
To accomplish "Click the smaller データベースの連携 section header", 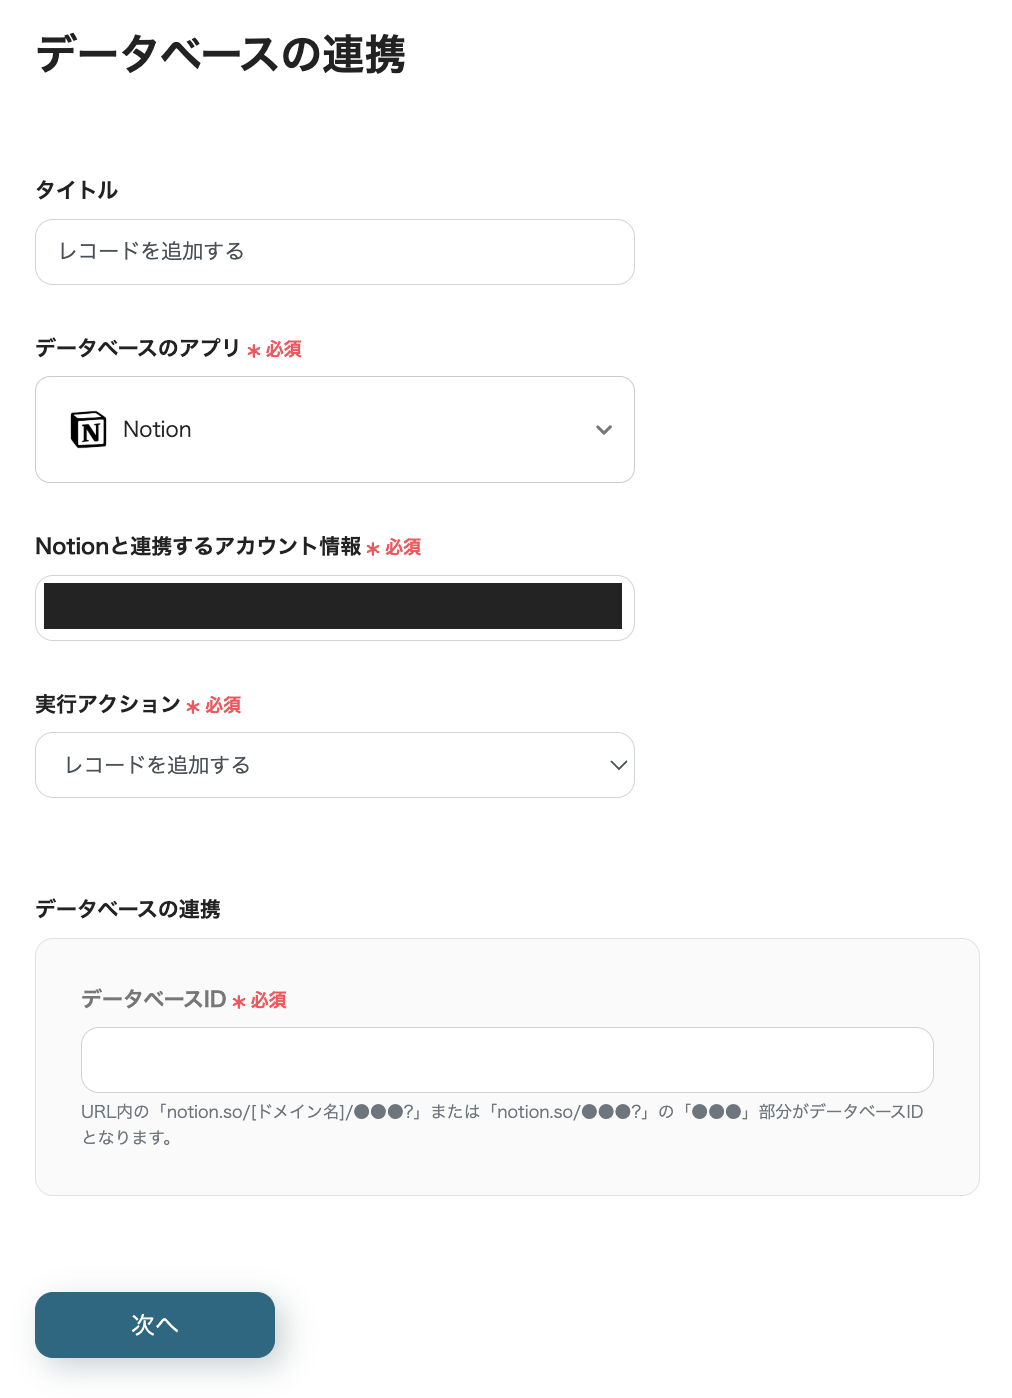I will coord(128,909).
